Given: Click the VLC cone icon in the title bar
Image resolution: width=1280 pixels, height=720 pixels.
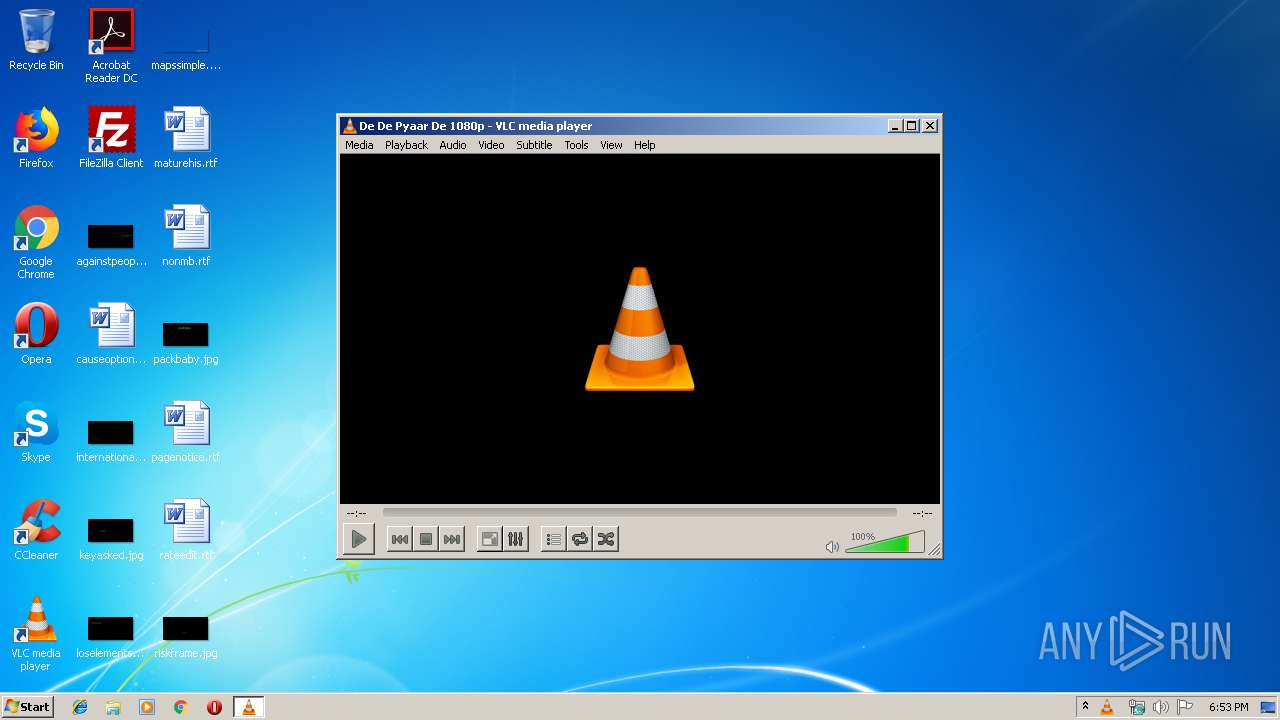Looking at the screenshot, I should coord(349,126).
